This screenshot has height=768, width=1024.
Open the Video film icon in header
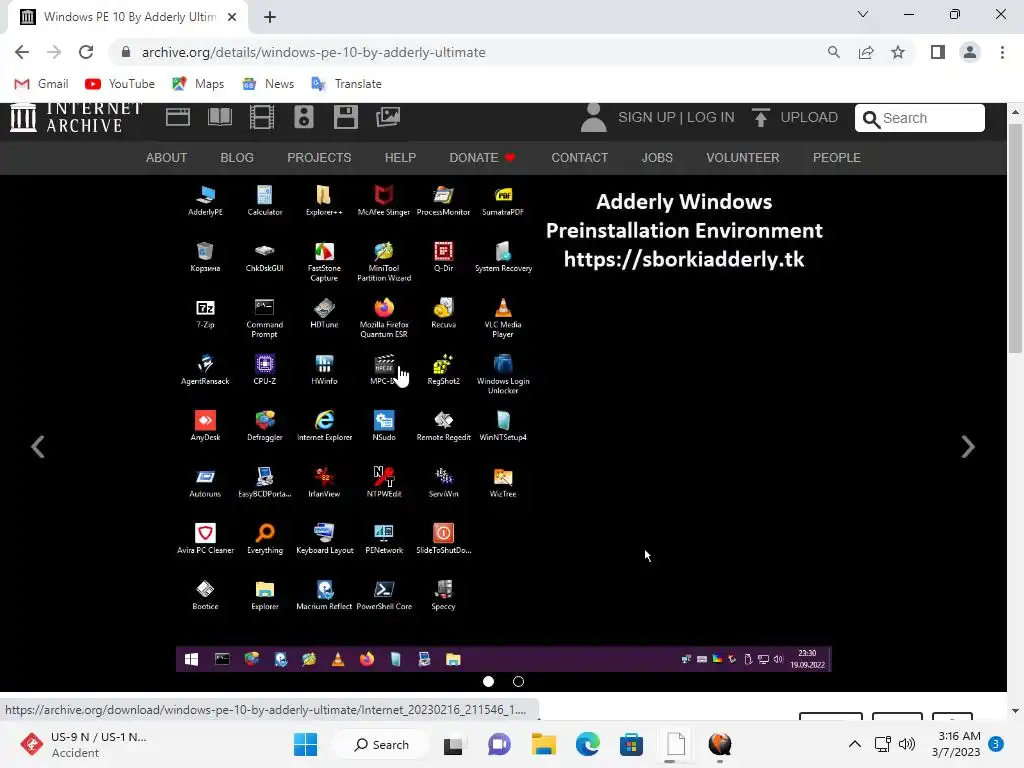click(262, 118)
